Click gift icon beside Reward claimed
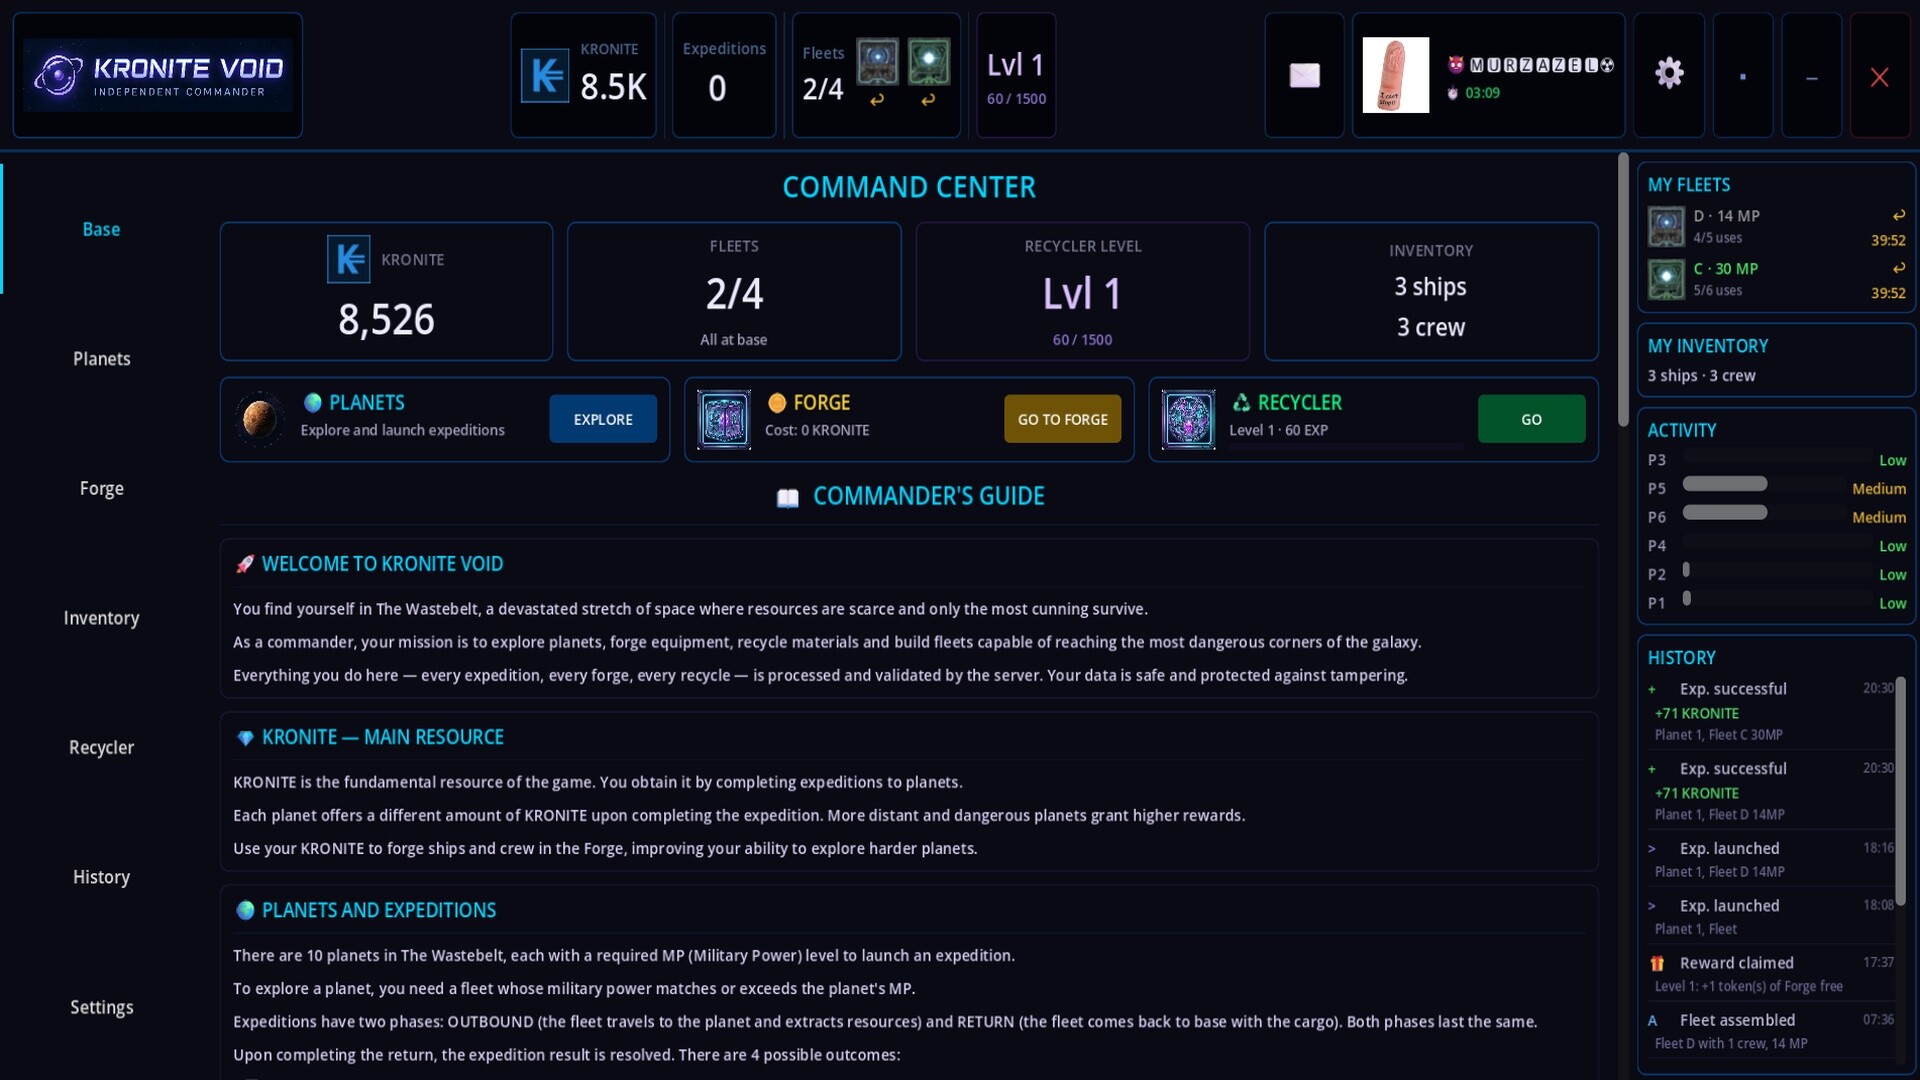The image size is (1920, 1080). pyautogui.click(x=1657, y=963)
